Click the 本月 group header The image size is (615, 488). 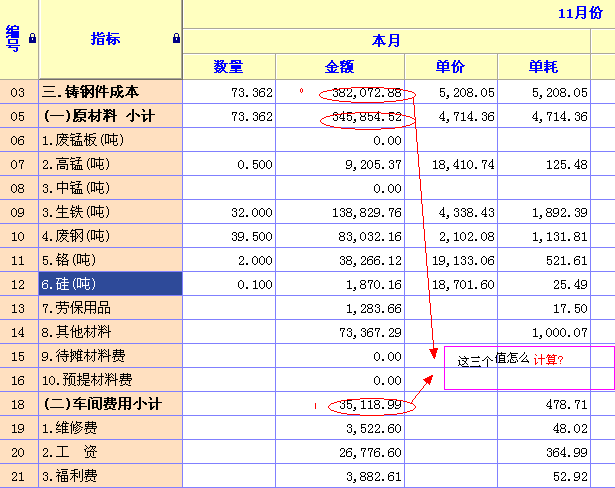click(x=386, y=40)
